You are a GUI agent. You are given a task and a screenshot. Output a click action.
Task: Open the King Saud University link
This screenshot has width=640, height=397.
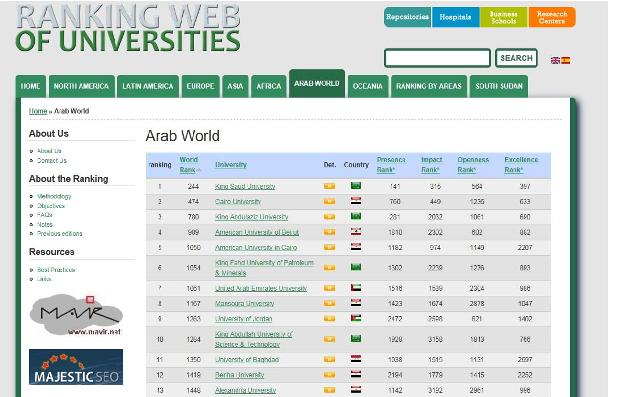245,186
